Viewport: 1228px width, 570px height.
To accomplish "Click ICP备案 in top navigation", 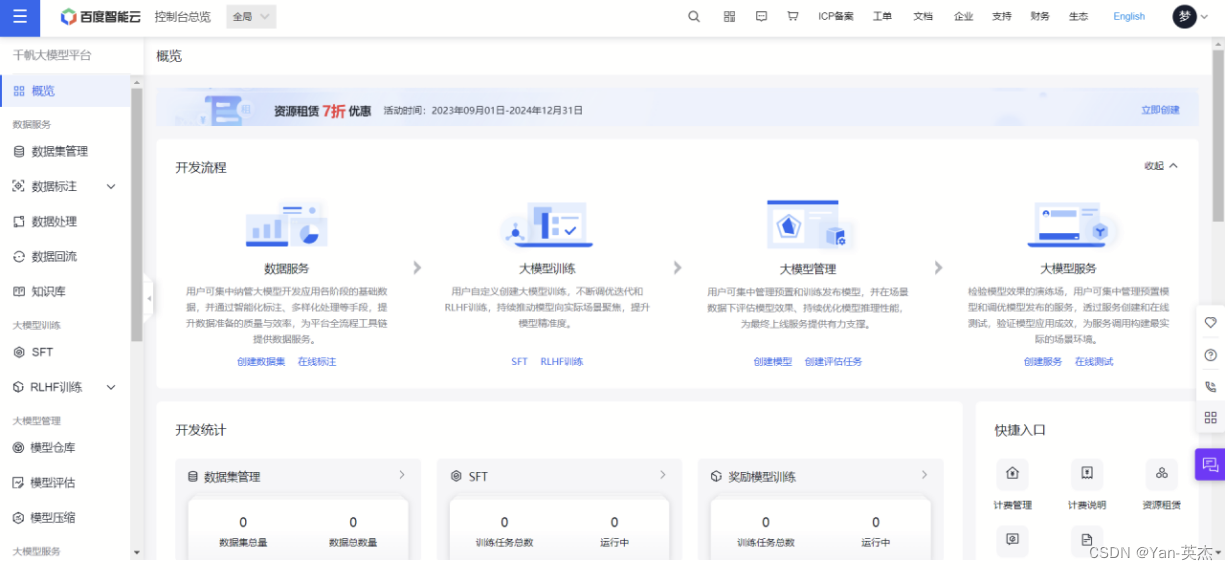I will (x=836, y=17).
